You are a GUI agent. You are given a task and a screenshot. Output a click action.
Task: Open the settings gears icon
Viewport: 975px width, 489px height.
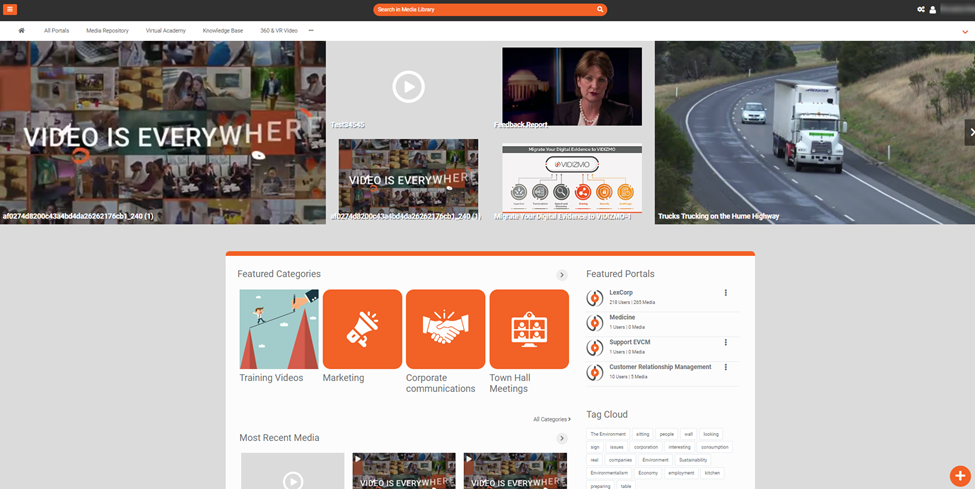921,9
